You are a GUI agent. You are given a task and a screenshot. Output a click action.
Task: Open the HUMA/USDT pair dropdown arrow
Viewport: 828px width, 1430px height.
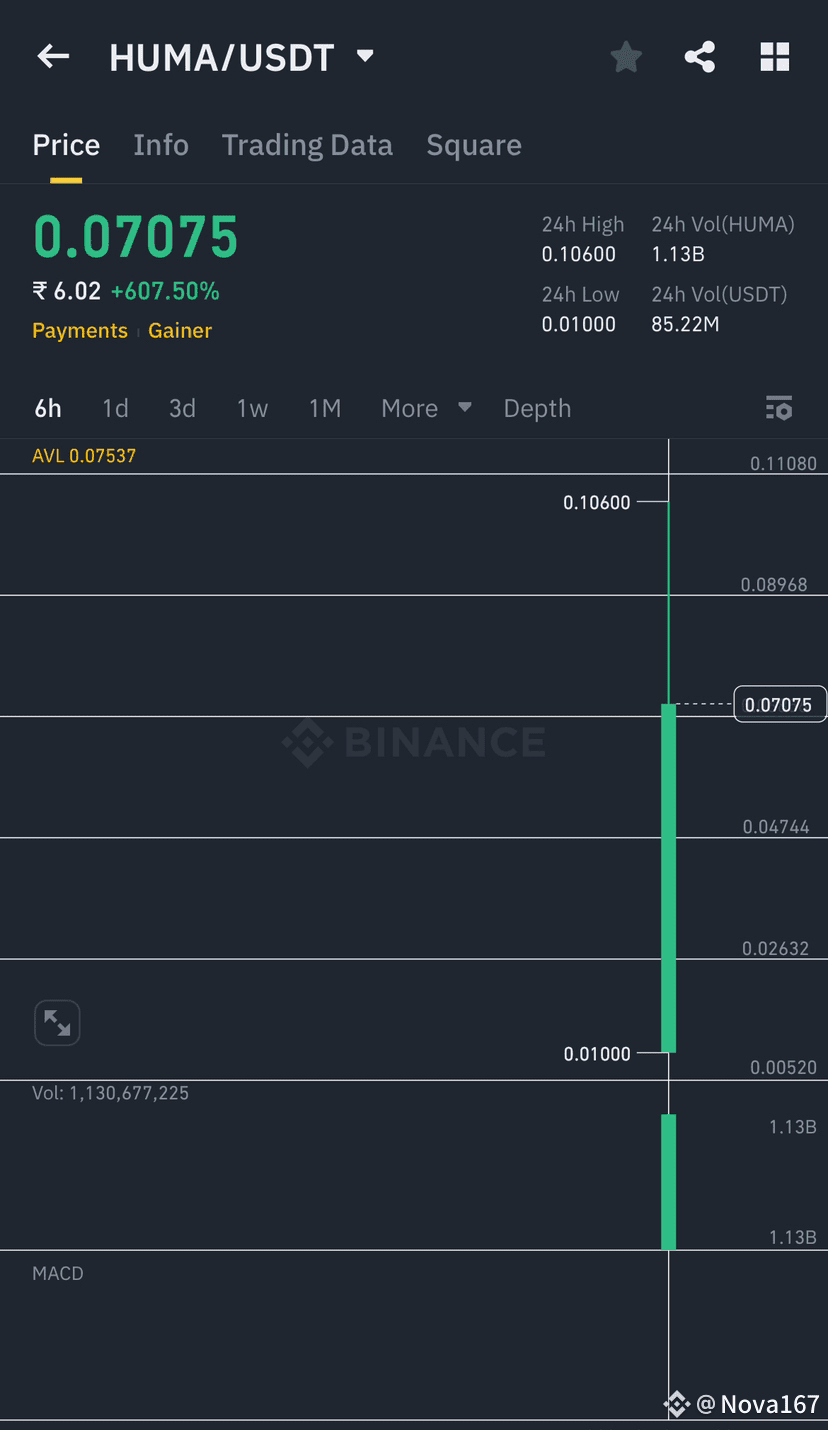[x=365, y=56]
